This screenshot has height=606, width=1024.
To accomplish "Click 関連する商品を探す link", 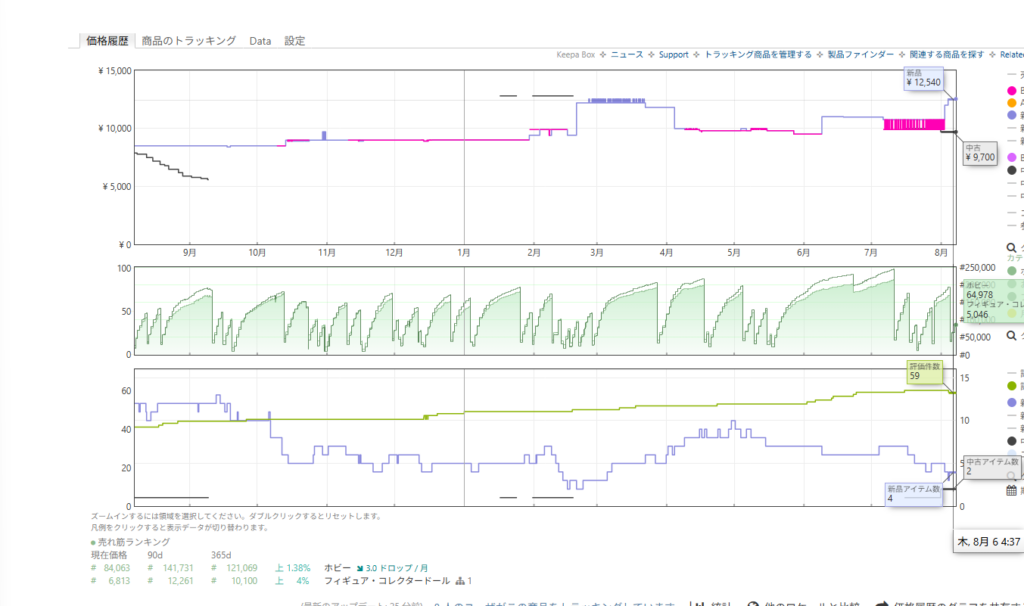I will click(946, 55).
